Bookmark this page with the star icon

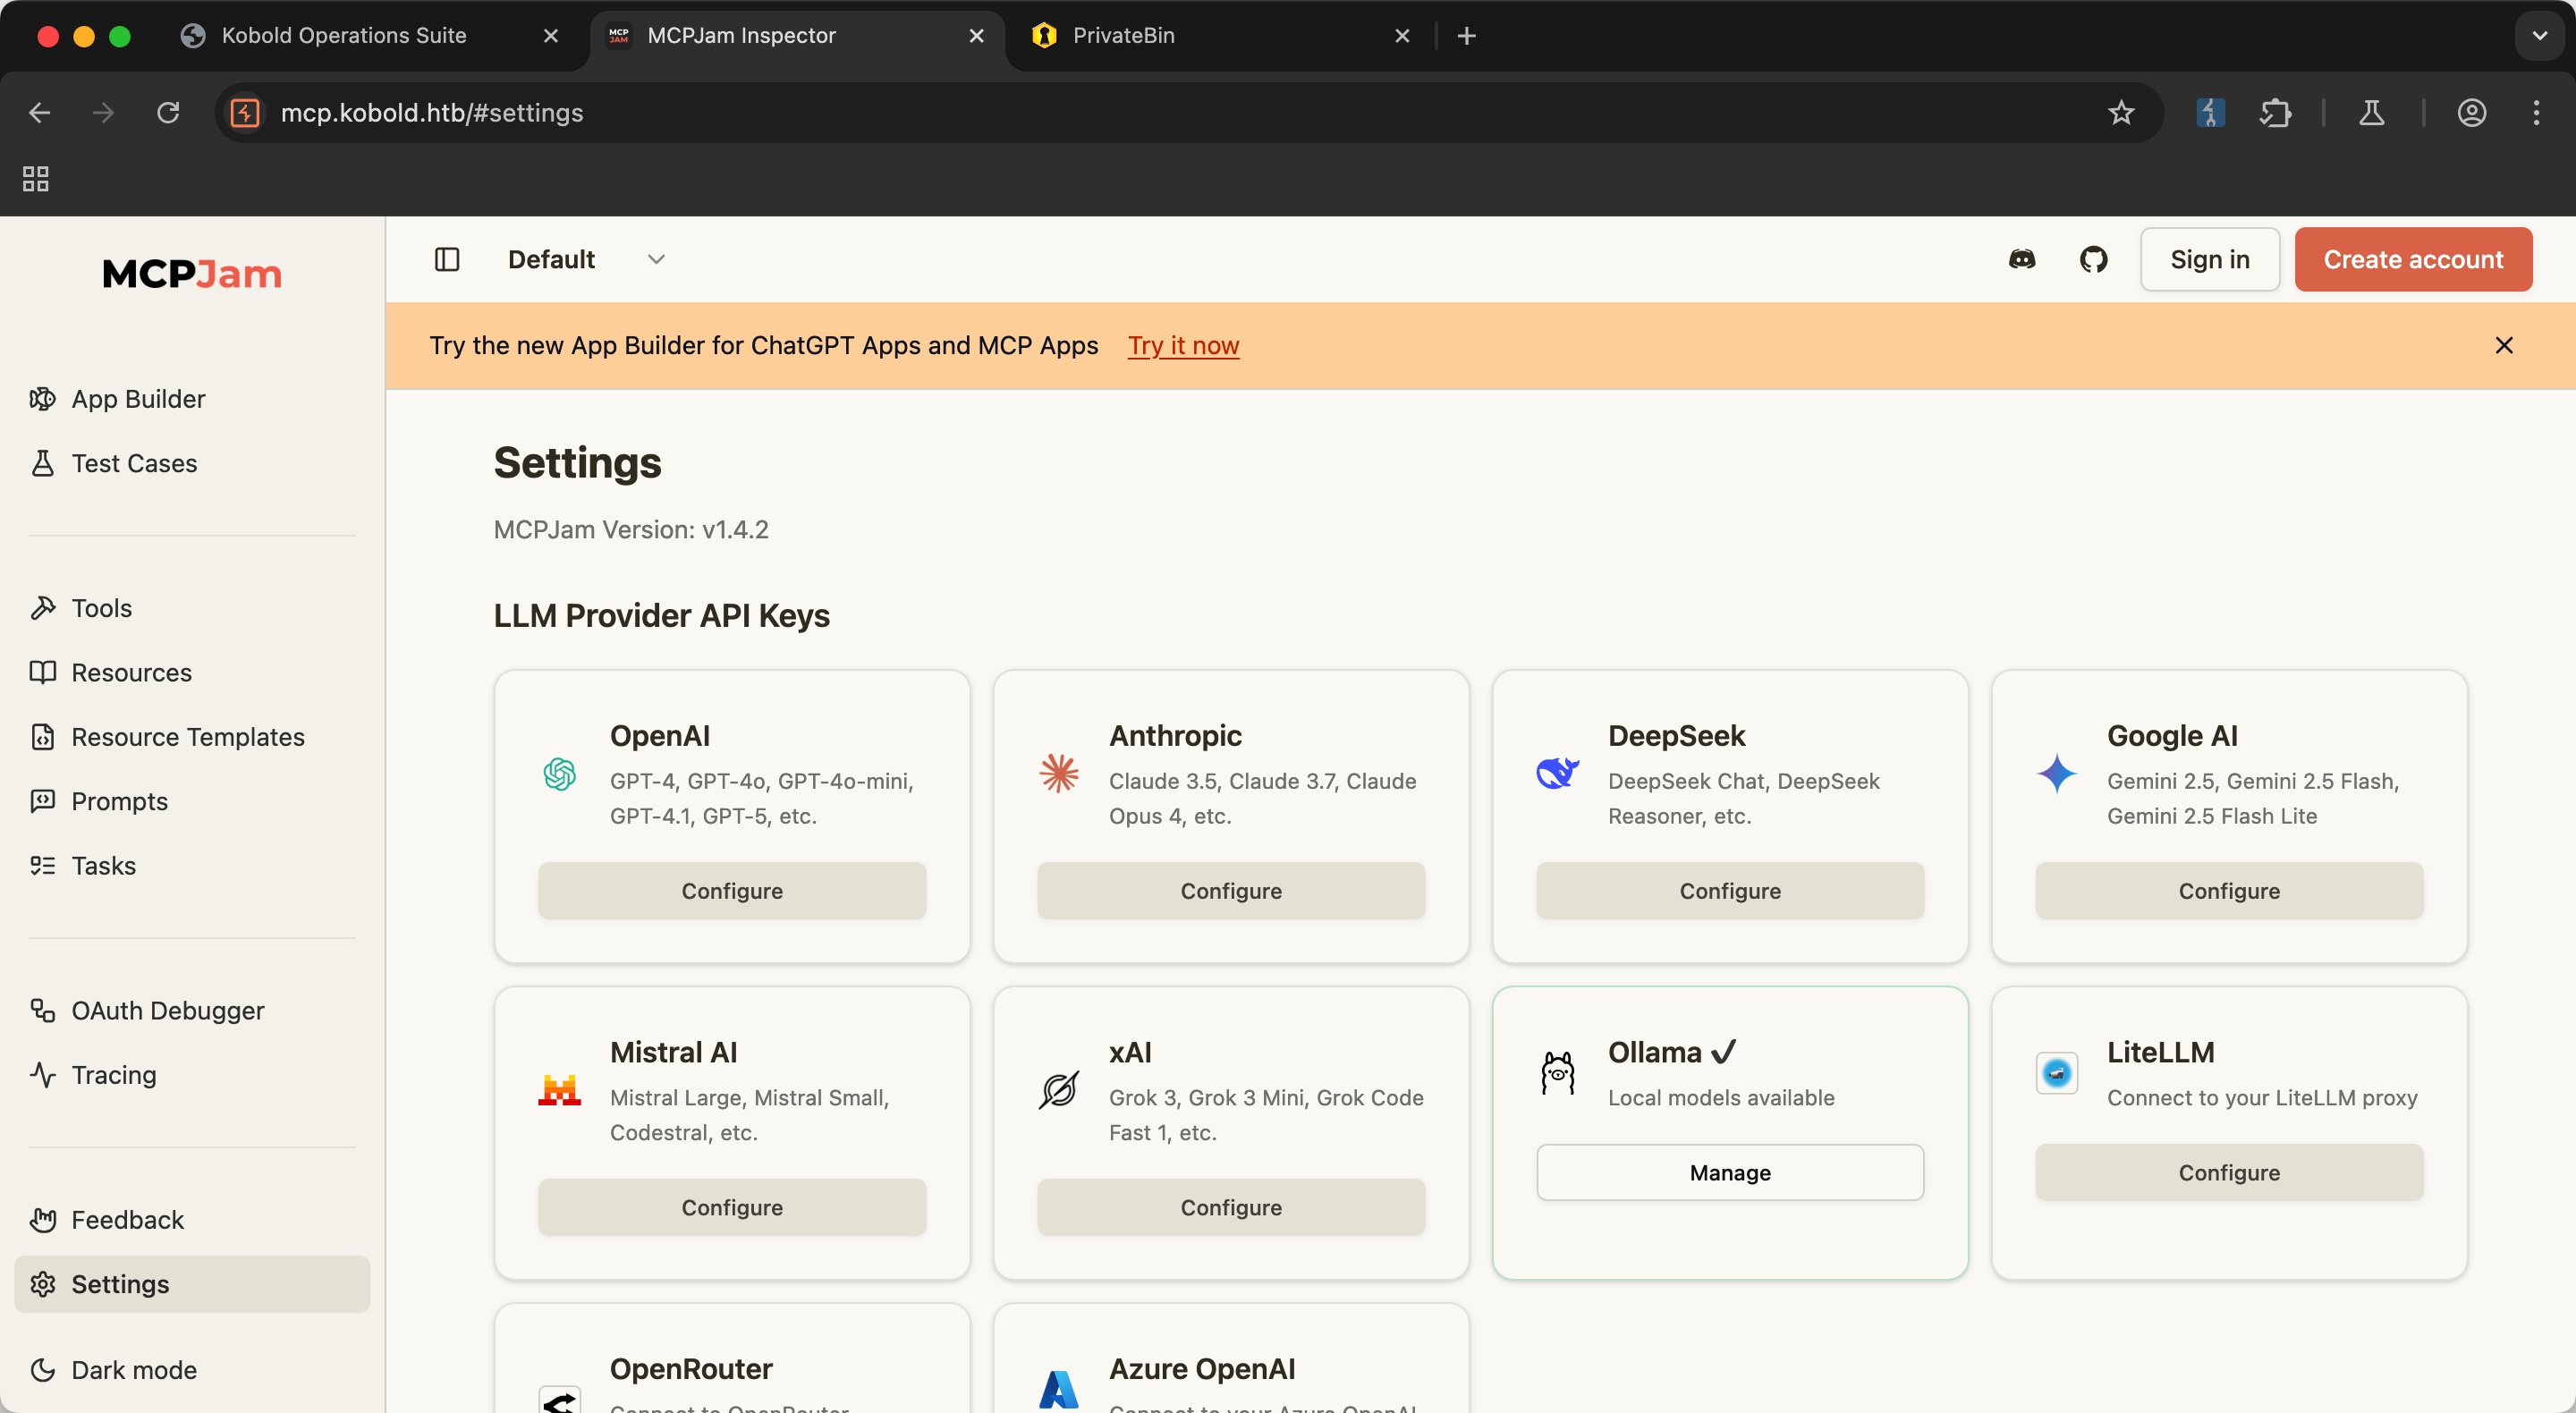(2121, 113)
